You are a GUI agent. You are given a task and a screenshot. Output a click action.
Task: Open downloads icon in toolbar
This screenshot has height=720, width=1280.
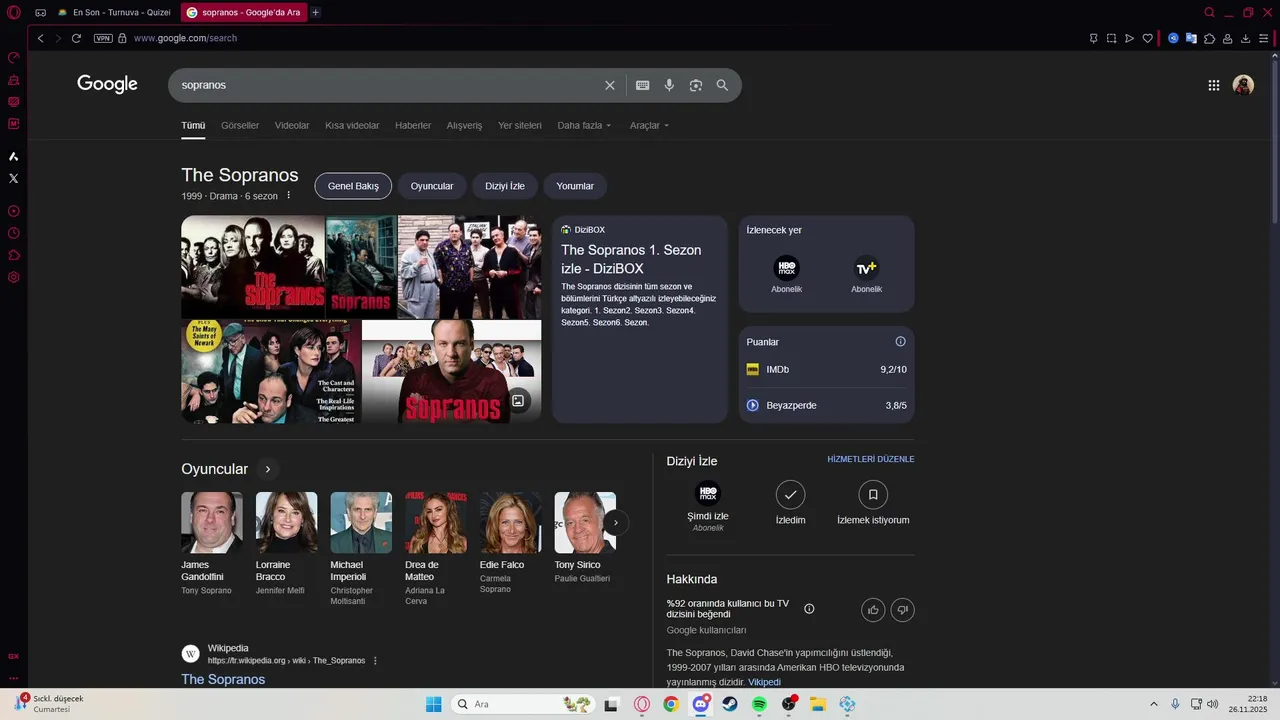[1245, 38]
